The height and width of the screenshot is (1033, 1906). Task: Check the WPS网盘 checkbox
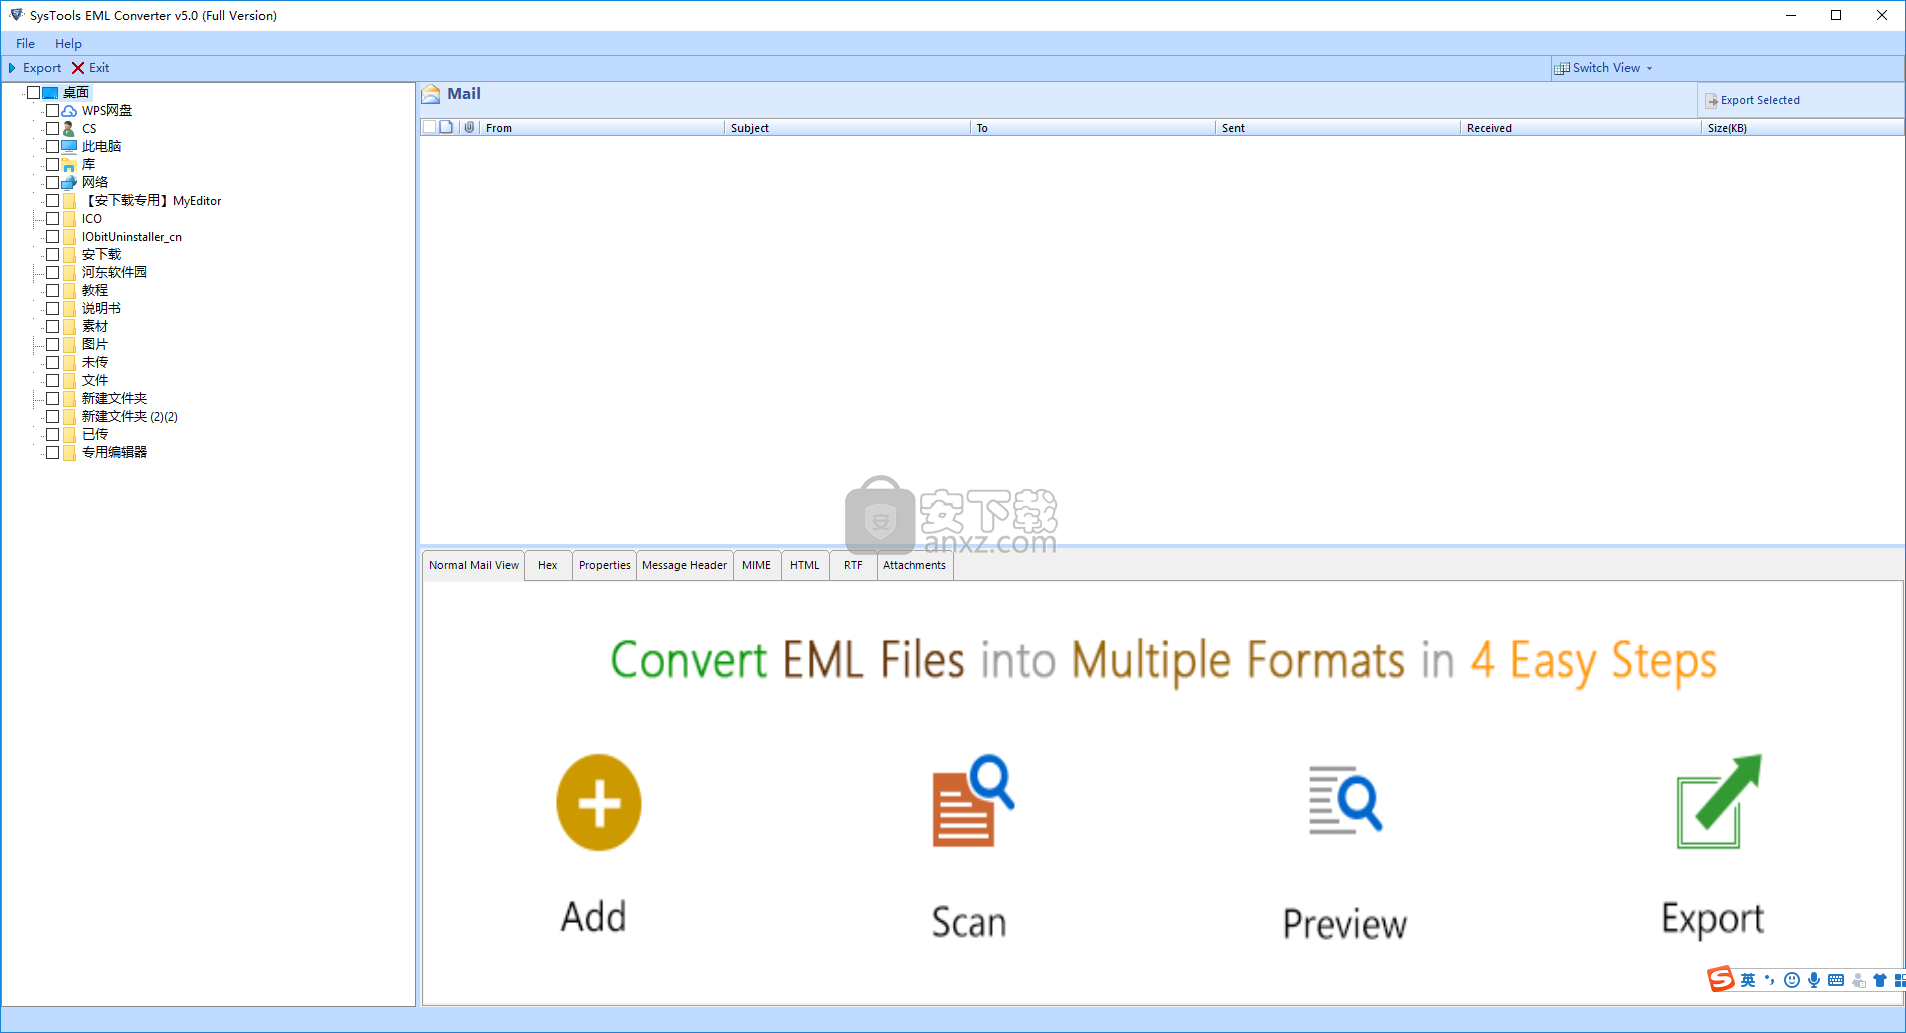coord(52,111)
